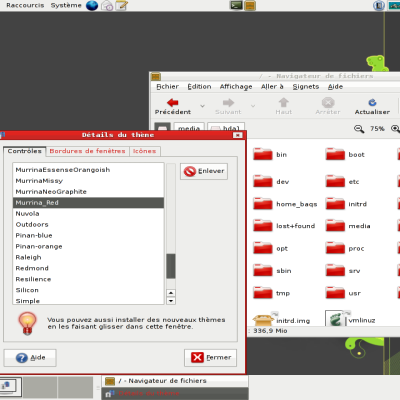Select the MurrinaNeoGraphite theme
400x400 pixels.
[88, 192]
